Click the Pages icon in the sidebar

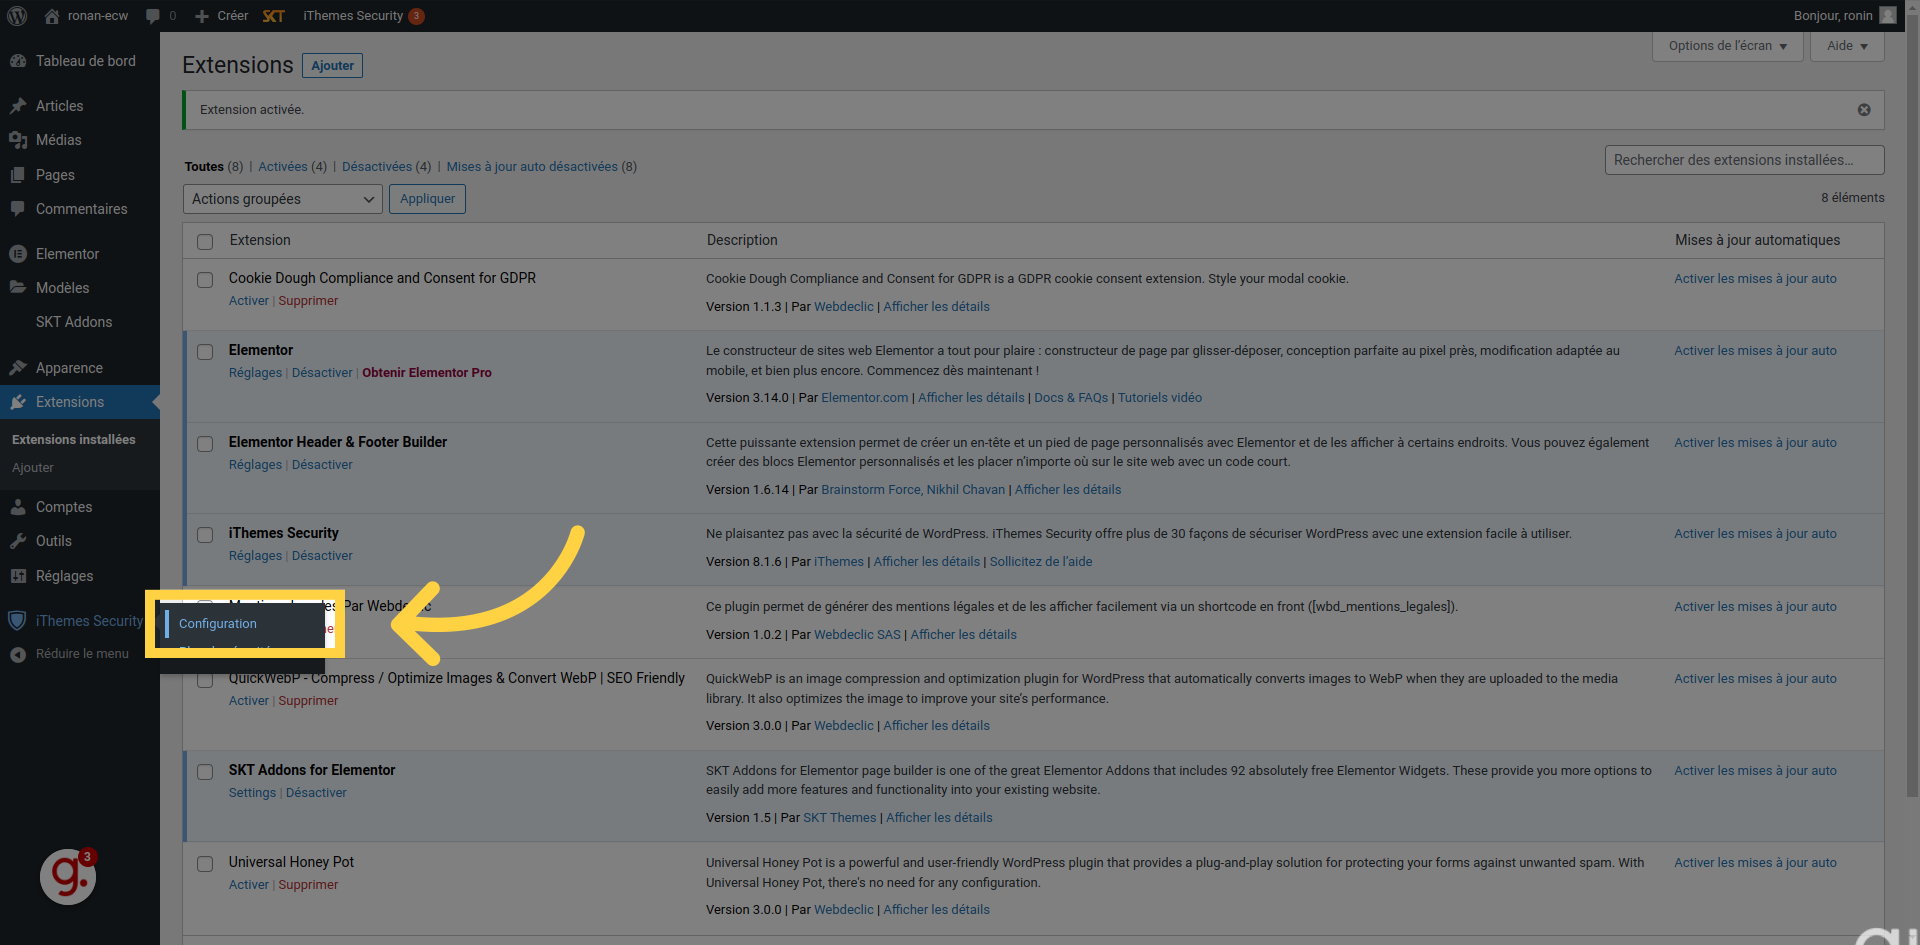18,175
